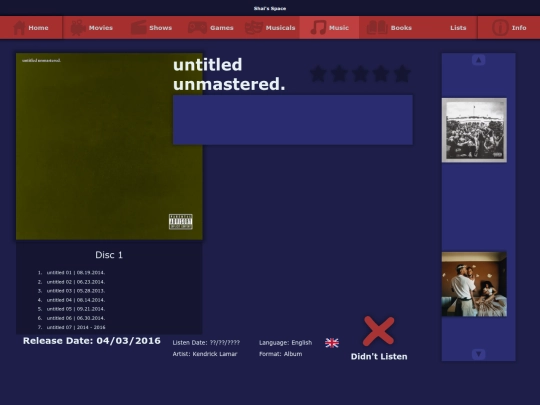Image resolution: width=540 pixels, height=405 pixels.
Task: Select the Musicals tab
Action: pos(270,28)
